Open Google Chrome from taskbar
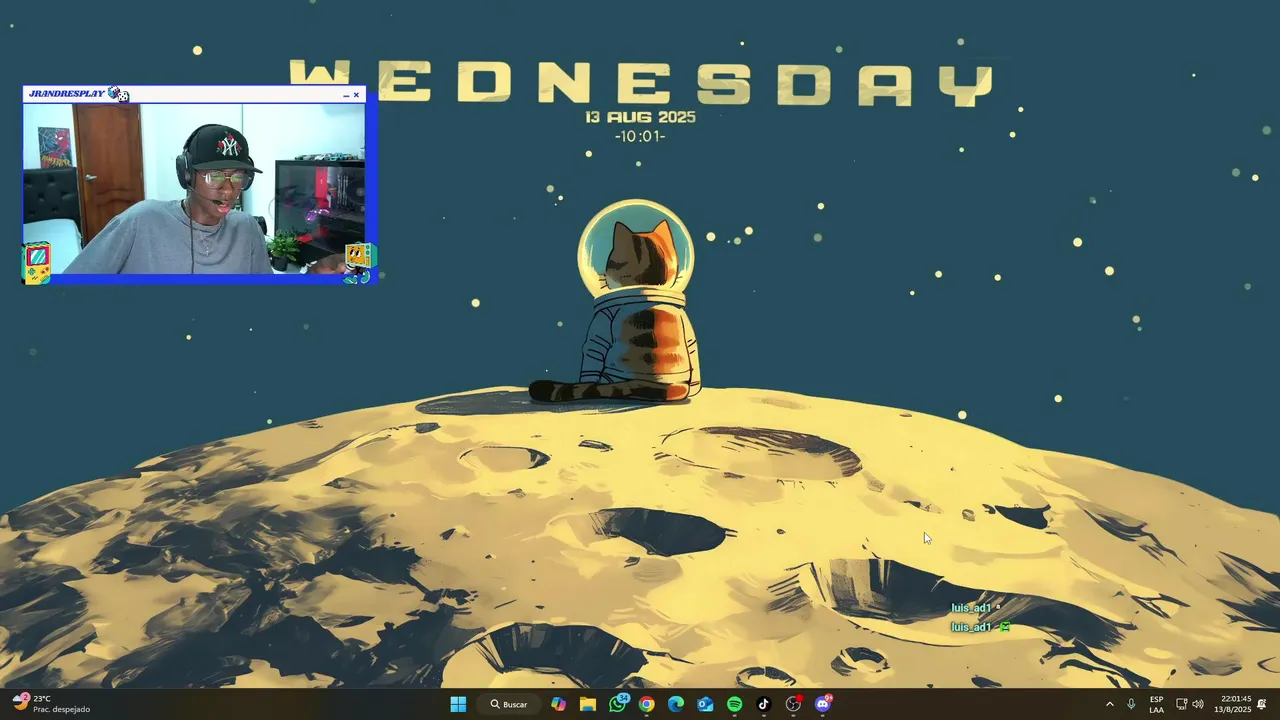 point(647,704)
